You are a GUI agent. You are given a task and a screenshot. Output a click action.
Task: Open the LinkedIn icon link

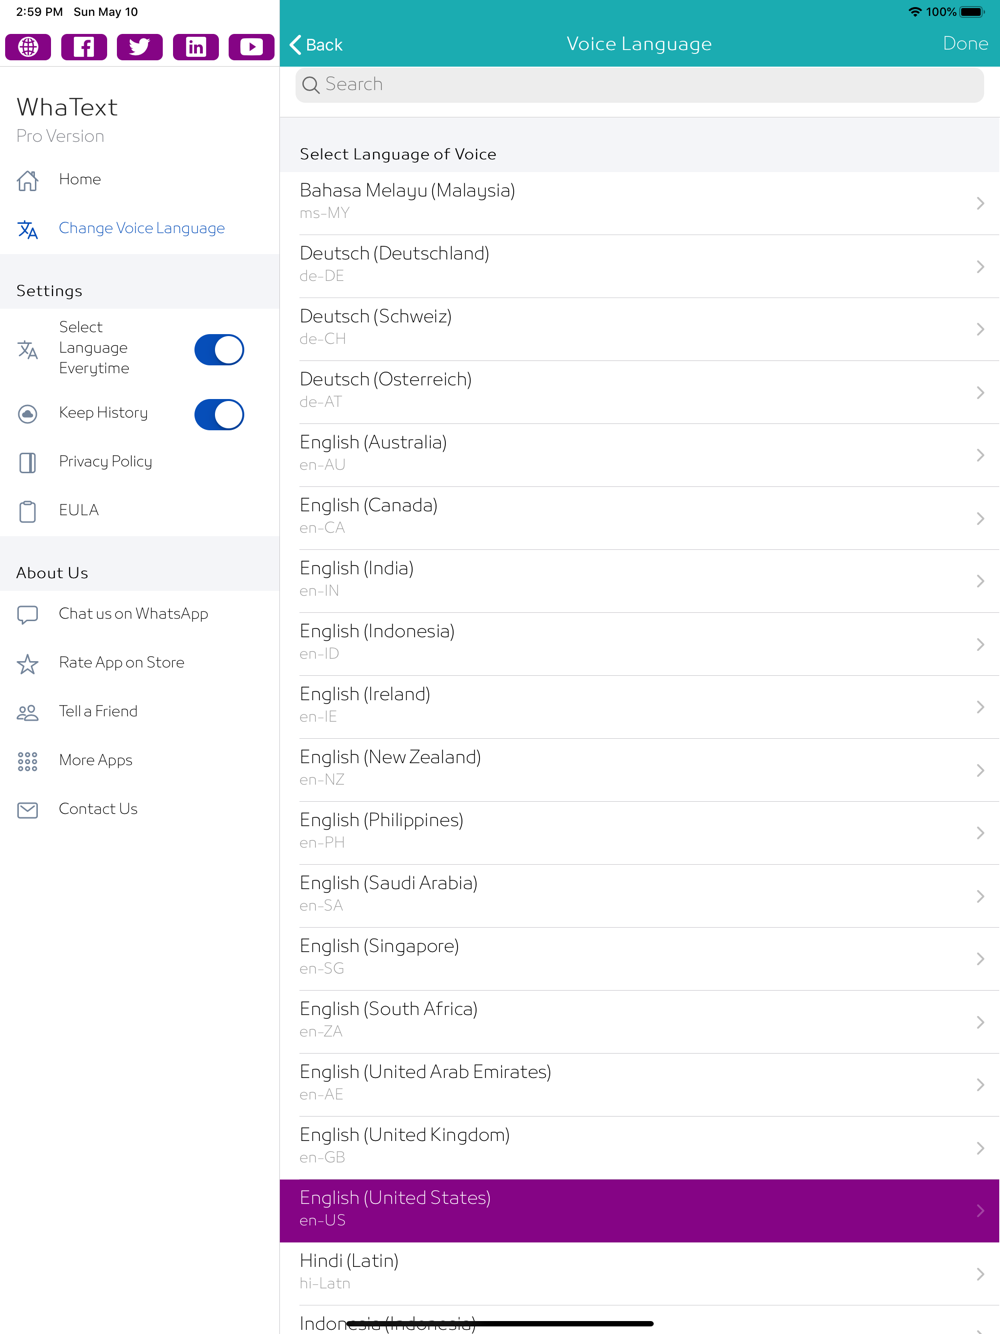(x=196, y=47)
